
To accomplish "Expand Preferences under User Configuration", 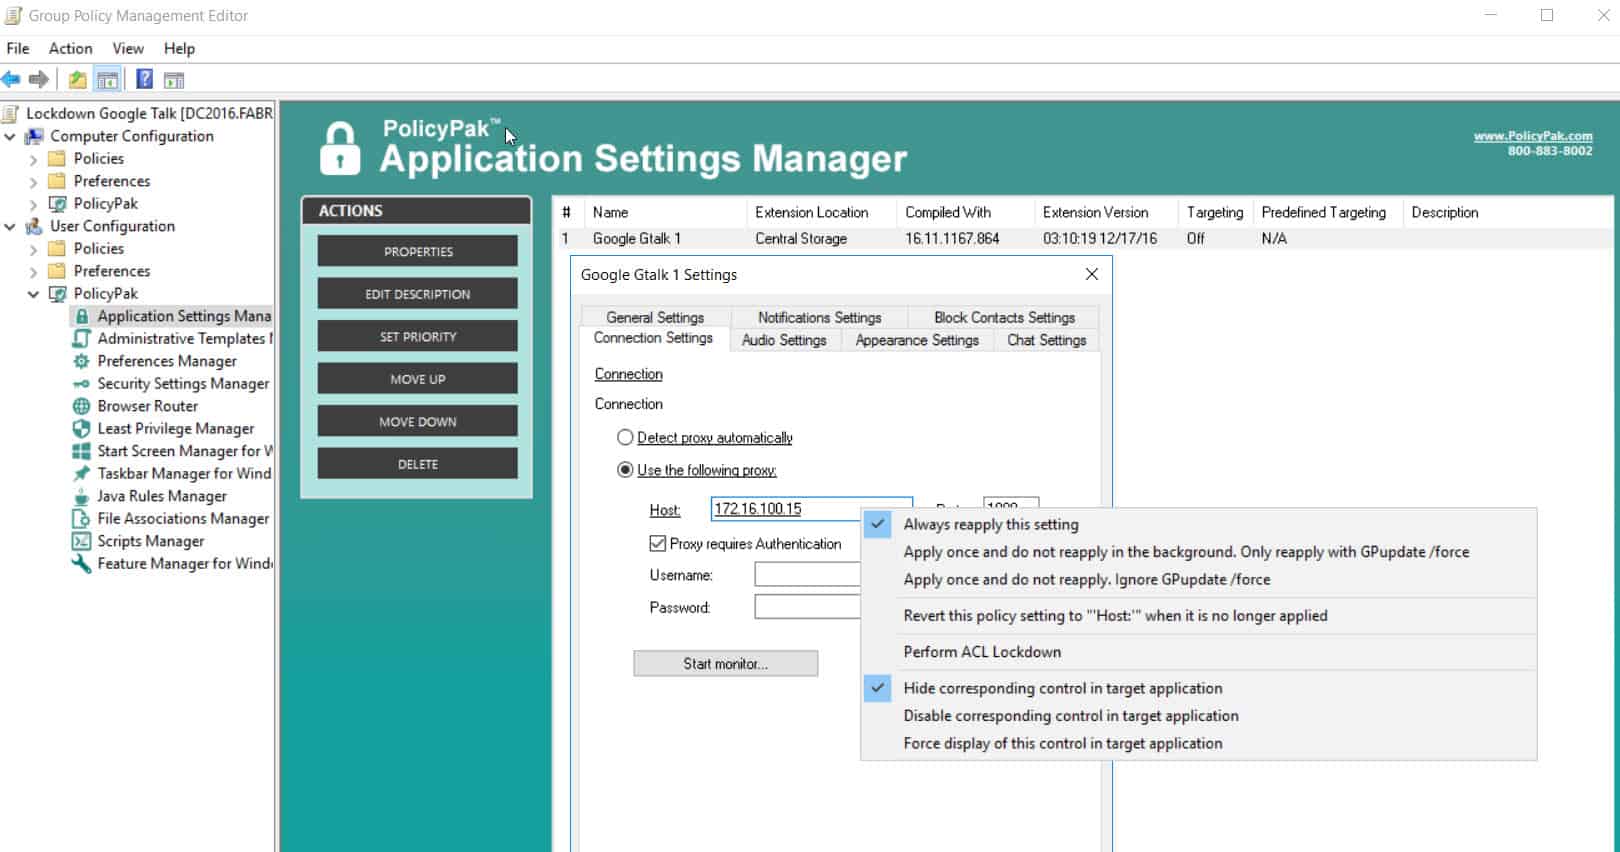I will pos(34,271).
